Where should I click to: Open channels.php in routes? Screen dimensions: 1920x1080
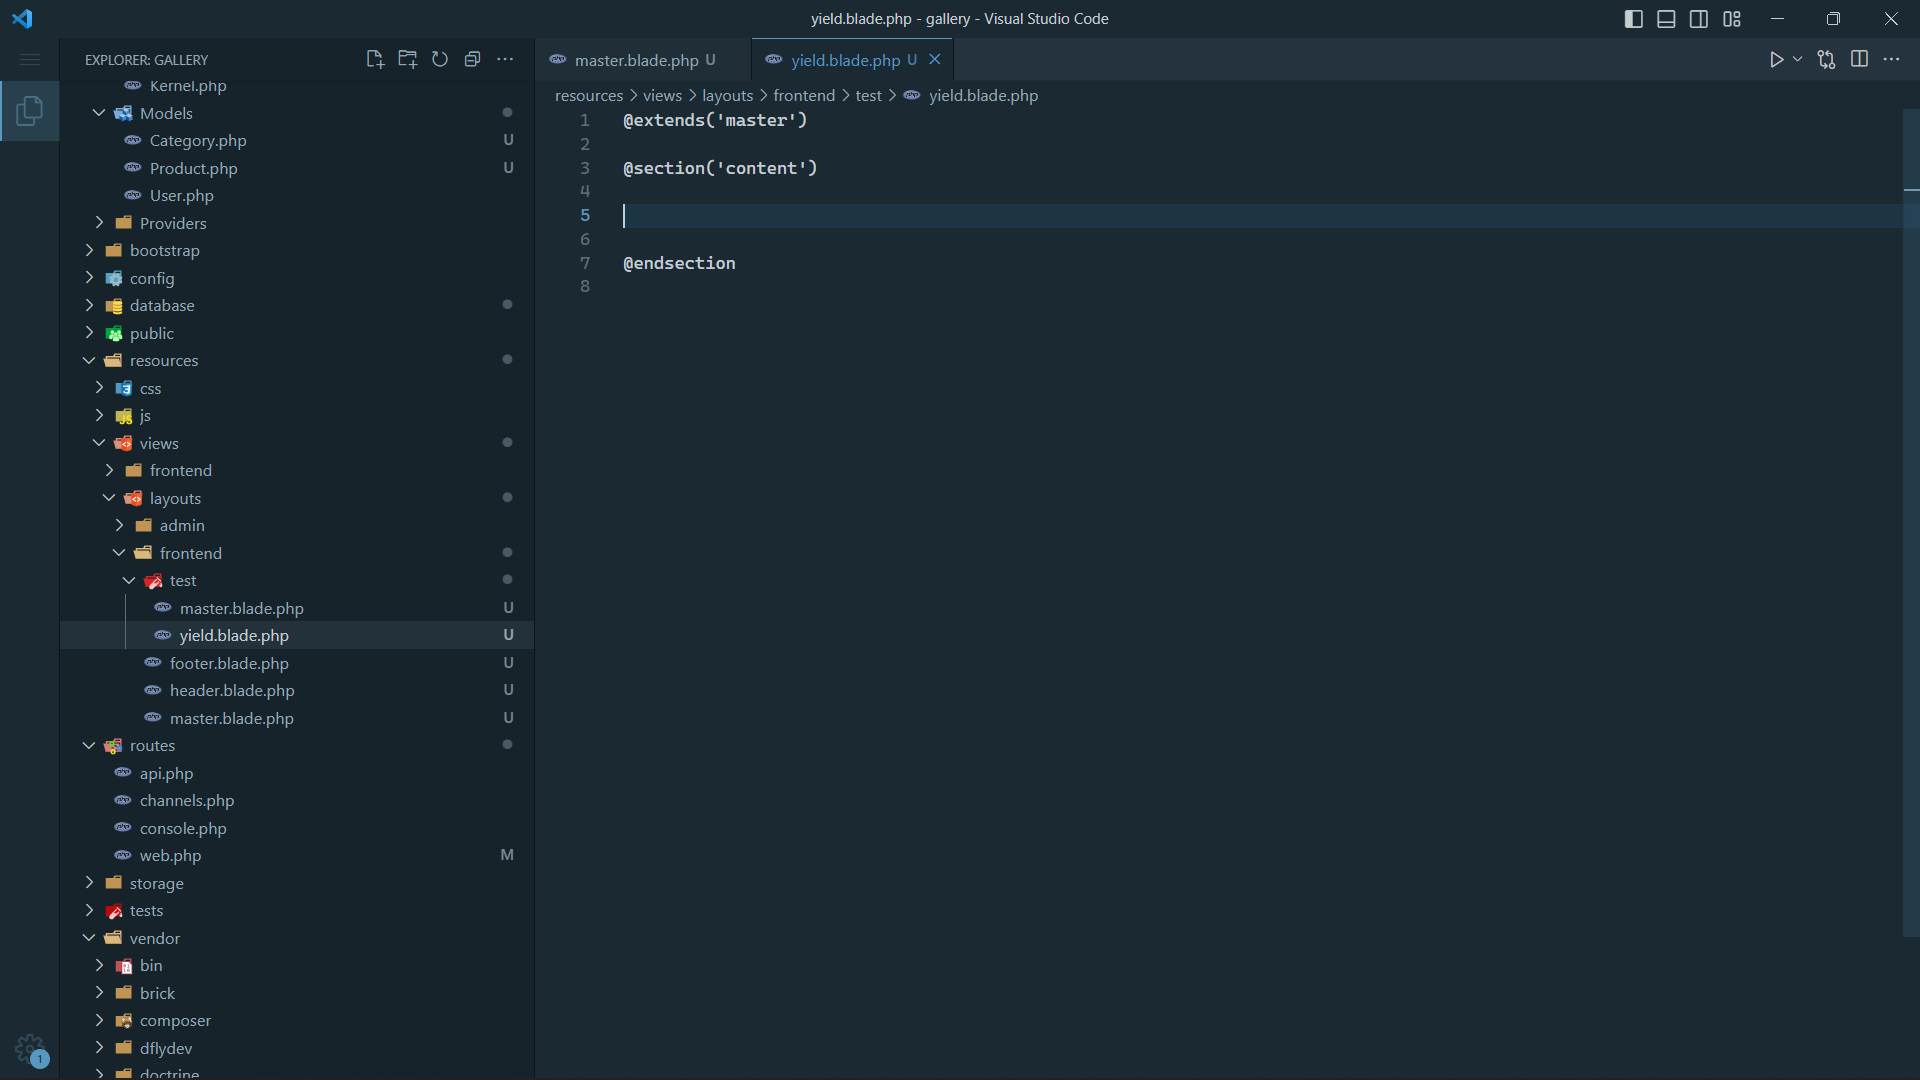(x=297, y=801)
